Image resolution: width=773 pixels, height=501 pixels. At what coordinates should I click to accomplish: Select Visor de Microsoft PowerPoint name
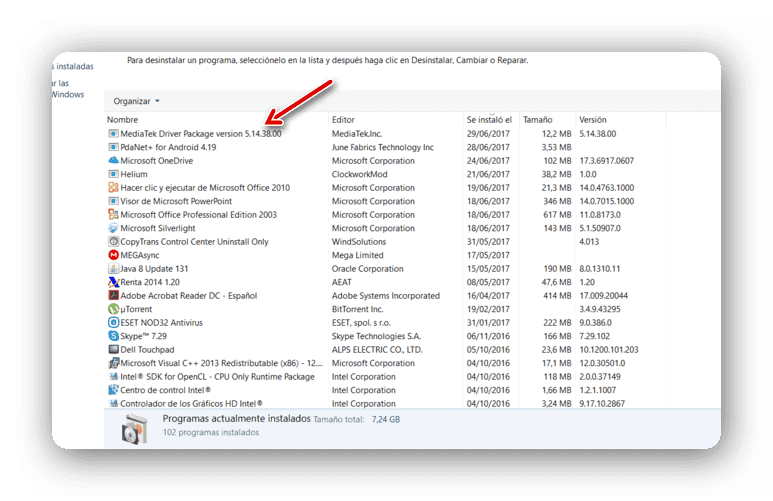click(176, 201)
